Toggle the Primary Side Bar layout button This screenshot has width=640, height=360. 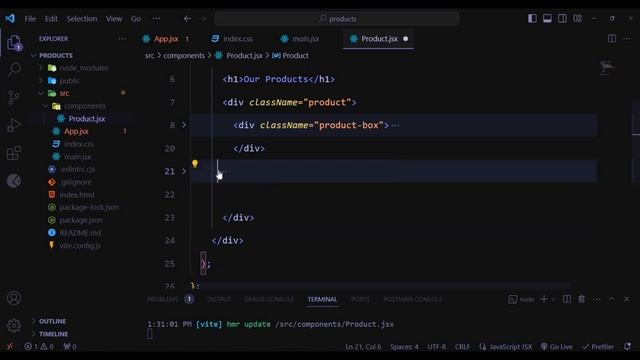[532, 18]
